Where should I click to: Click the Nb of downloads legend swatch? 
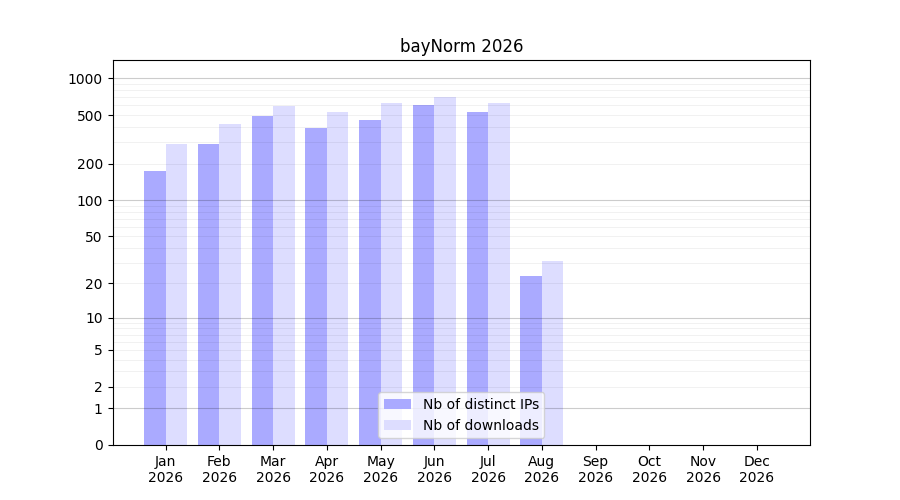(397, 425)
